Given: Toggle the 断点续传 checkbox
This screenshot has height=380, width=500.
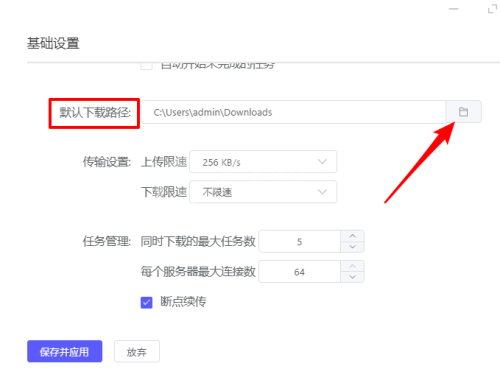Looking at the screenshot, I should pyautogui.click(x=146, y=303).
